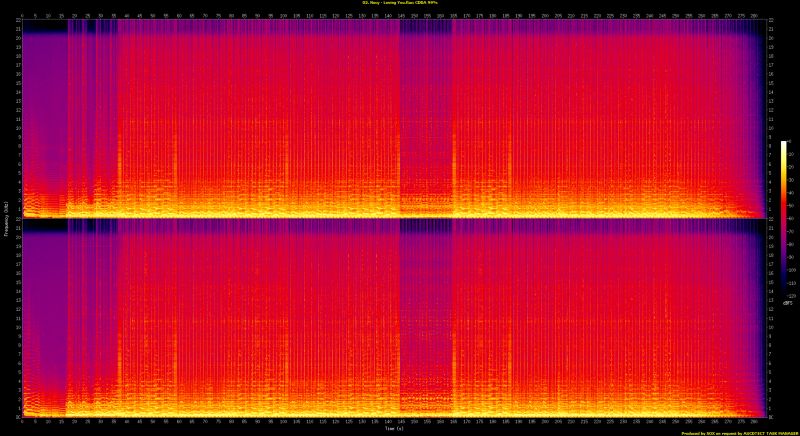Click the top white end of color scale

[784, 143]
